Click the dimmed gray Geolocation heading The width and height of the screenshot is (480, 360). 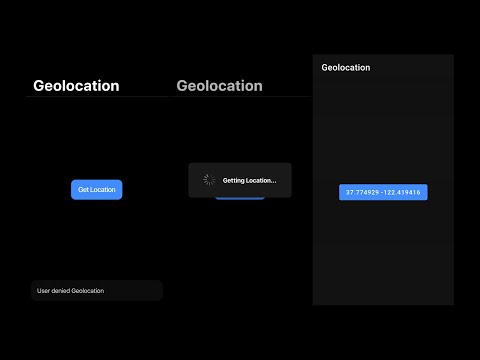[x=219, y=86]
